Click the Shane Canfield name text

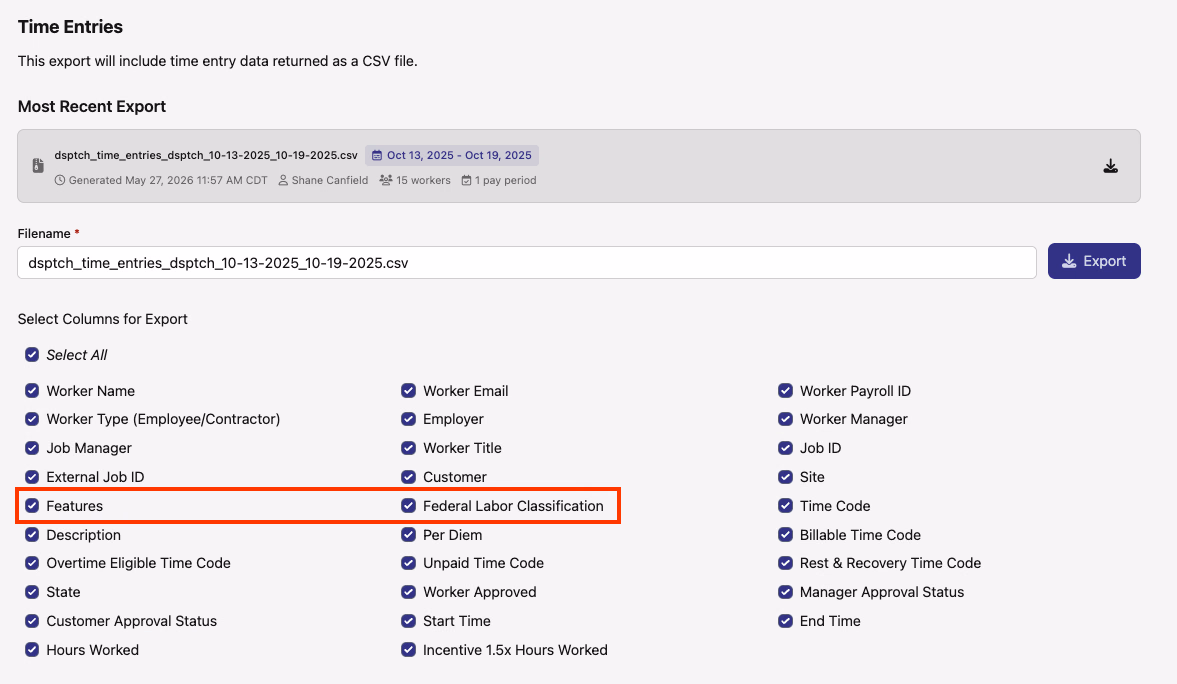330,180
